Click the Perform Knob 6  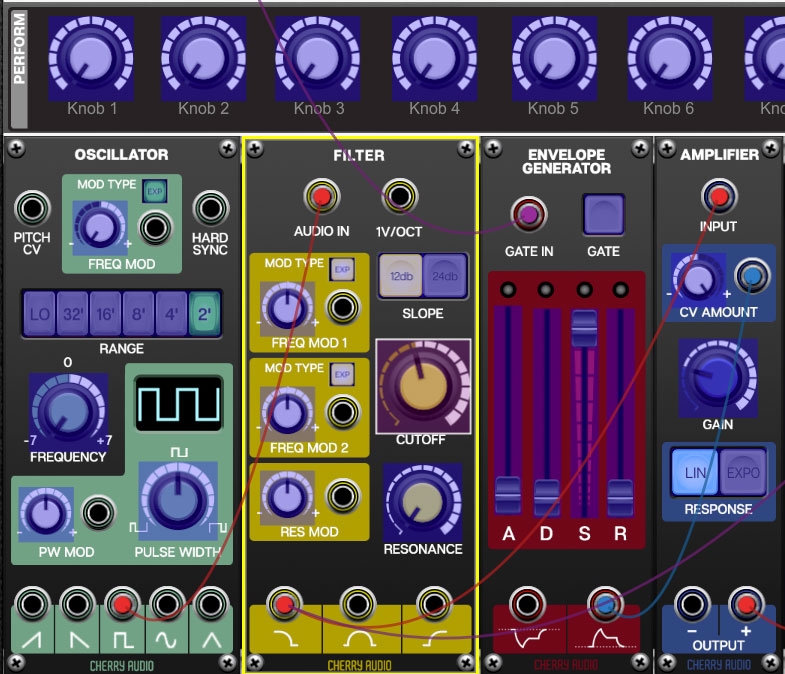pos(670,59)
